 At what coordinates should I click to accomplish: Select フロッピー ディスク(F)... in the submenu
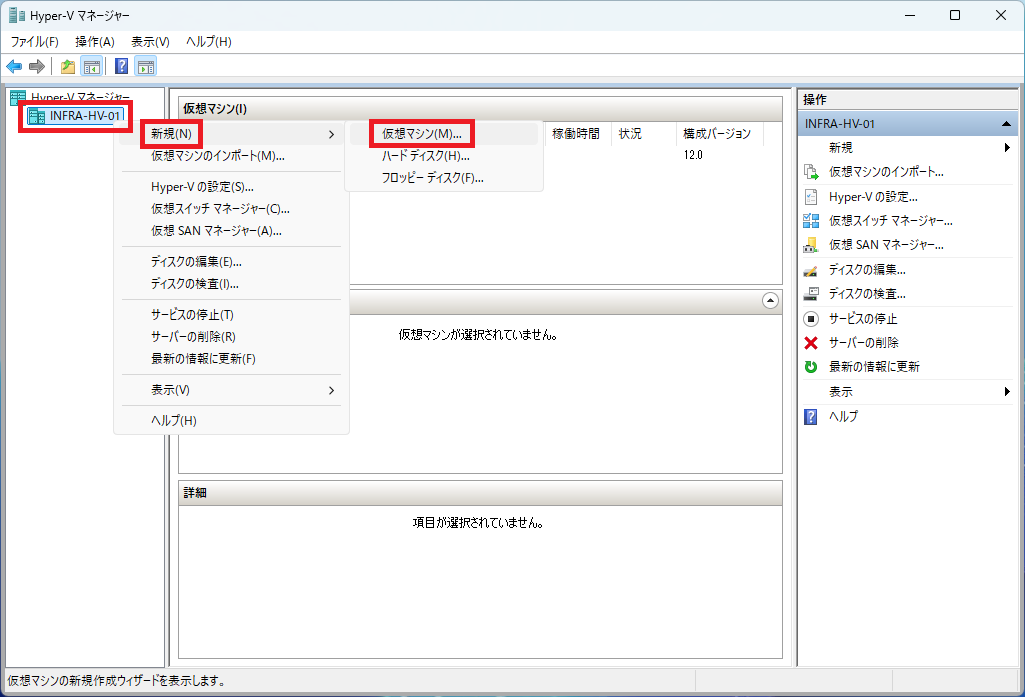444,178
